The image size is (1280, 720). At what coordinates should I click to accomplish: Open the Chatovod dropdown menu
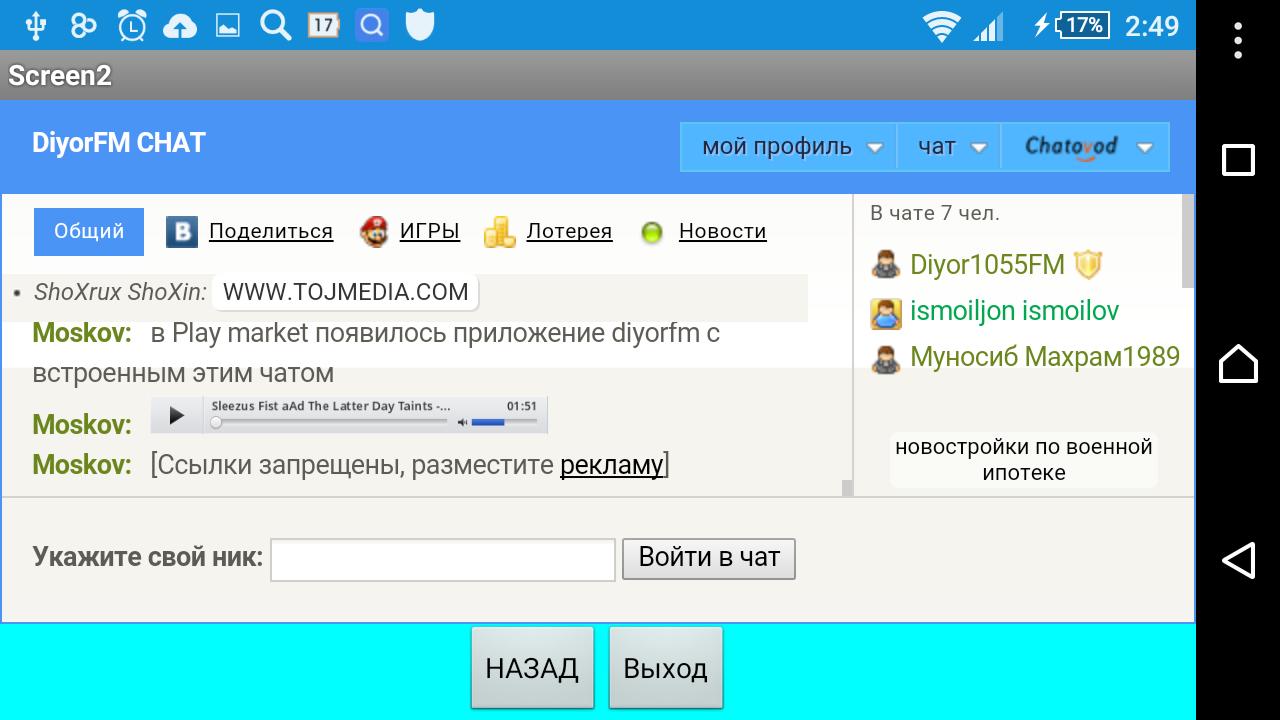tap(1085, 147)
